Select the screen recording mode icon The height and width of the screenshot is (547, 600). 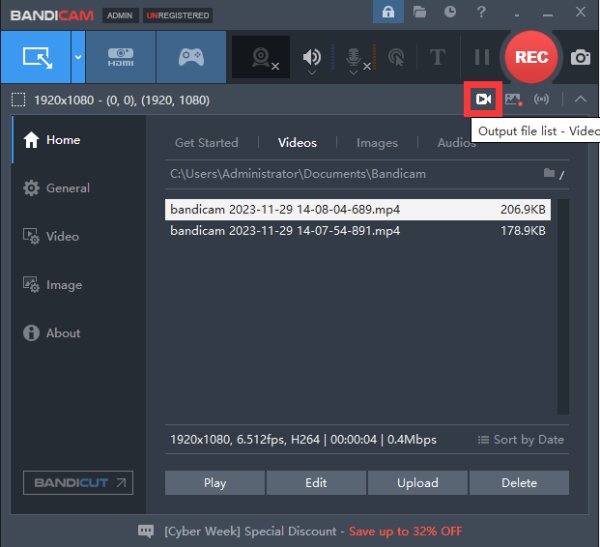pyautogui.click(x=36, y=57)
